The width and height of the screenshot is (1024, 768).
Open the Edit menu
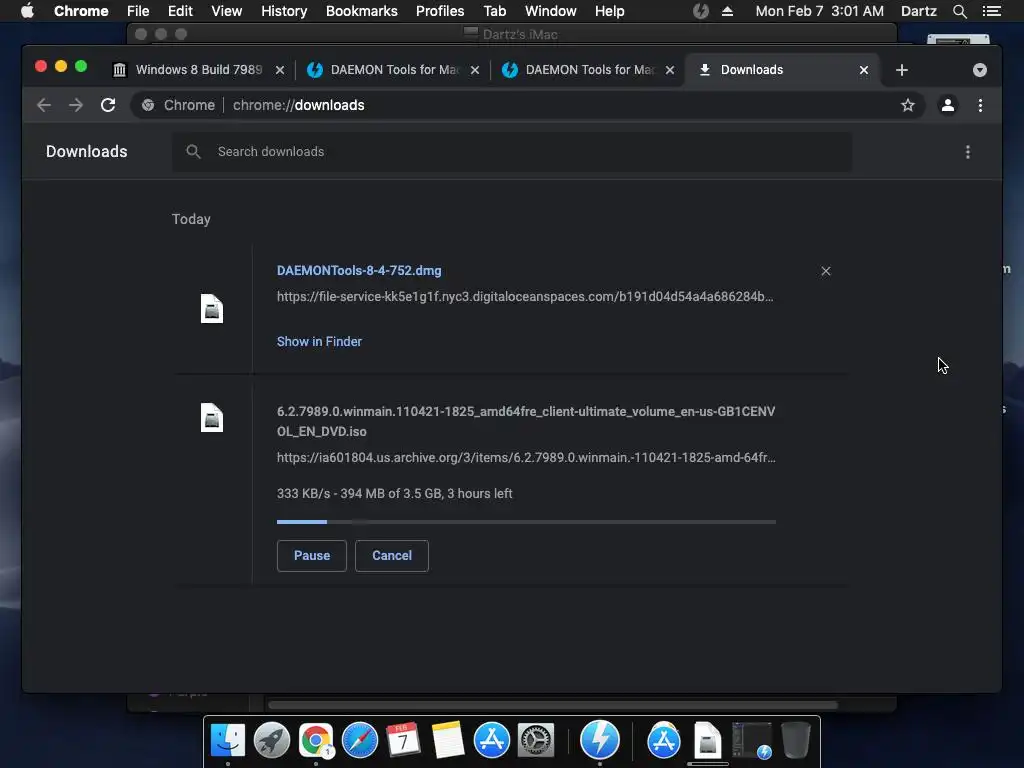pyautogui.click(x=180, y=11)
